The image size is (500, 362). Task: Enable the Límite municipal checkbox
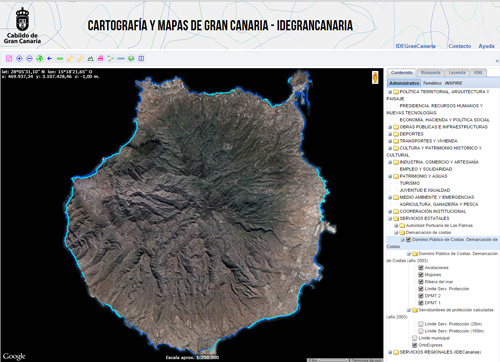415,338
